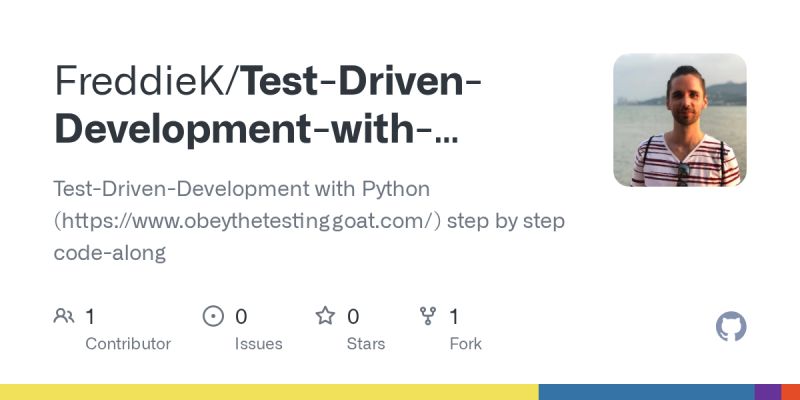Screen dimensions: 800x400
Task: Click the Stars label
Action: (366, 344)
